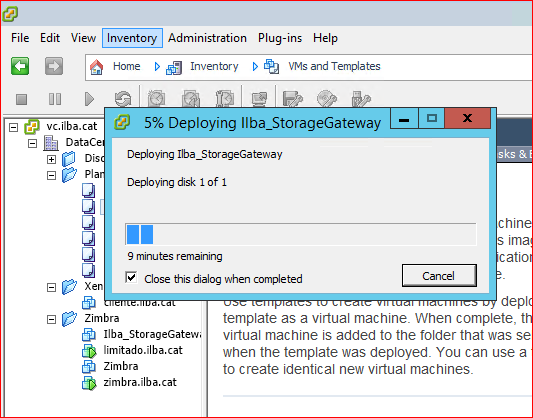Click the floppy device toolbar icon
The width and height of the screenshot is (533, 418).
click(x=292, y=99)
